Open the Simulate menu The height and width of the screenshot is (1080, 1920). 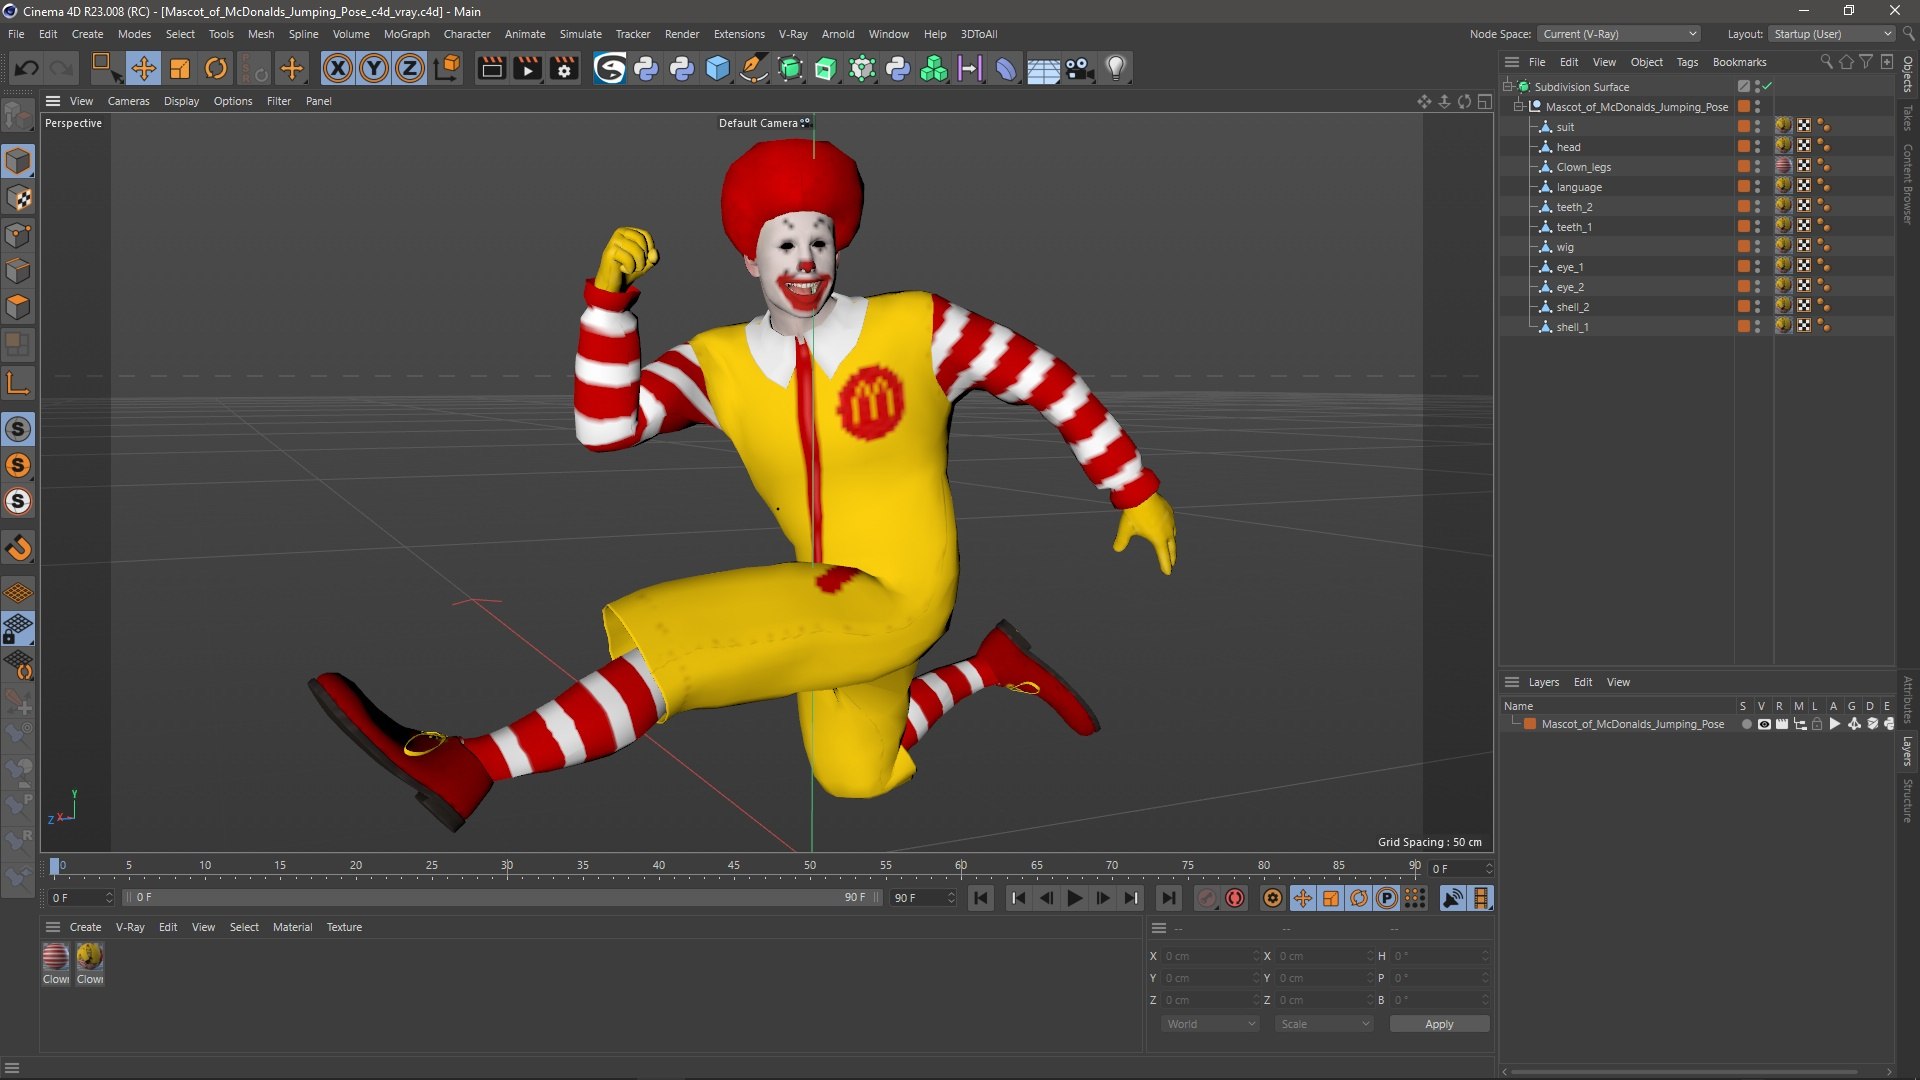[x=580, y=34]
